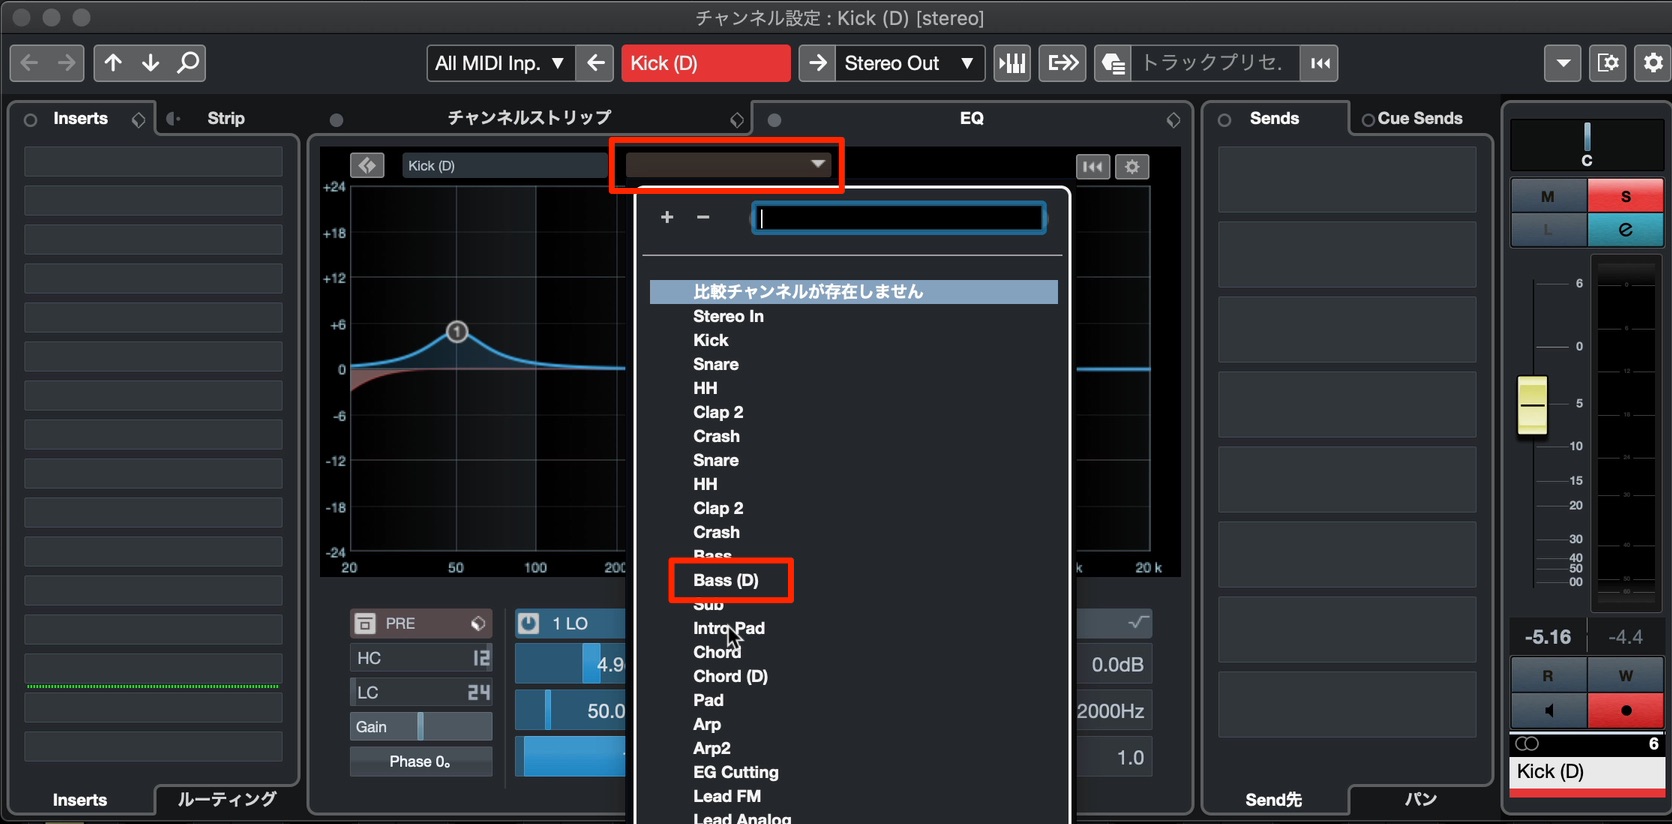This screenshot has height=824, width=1672.
Task: Open the track preset manager icon
Action: click(x=1113, y=63)
